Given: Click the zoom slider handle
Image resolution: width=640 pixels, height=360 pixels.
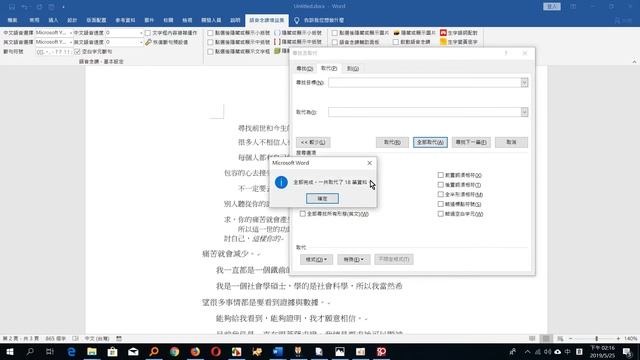Looking at the screenshot, I should [596, 338].
